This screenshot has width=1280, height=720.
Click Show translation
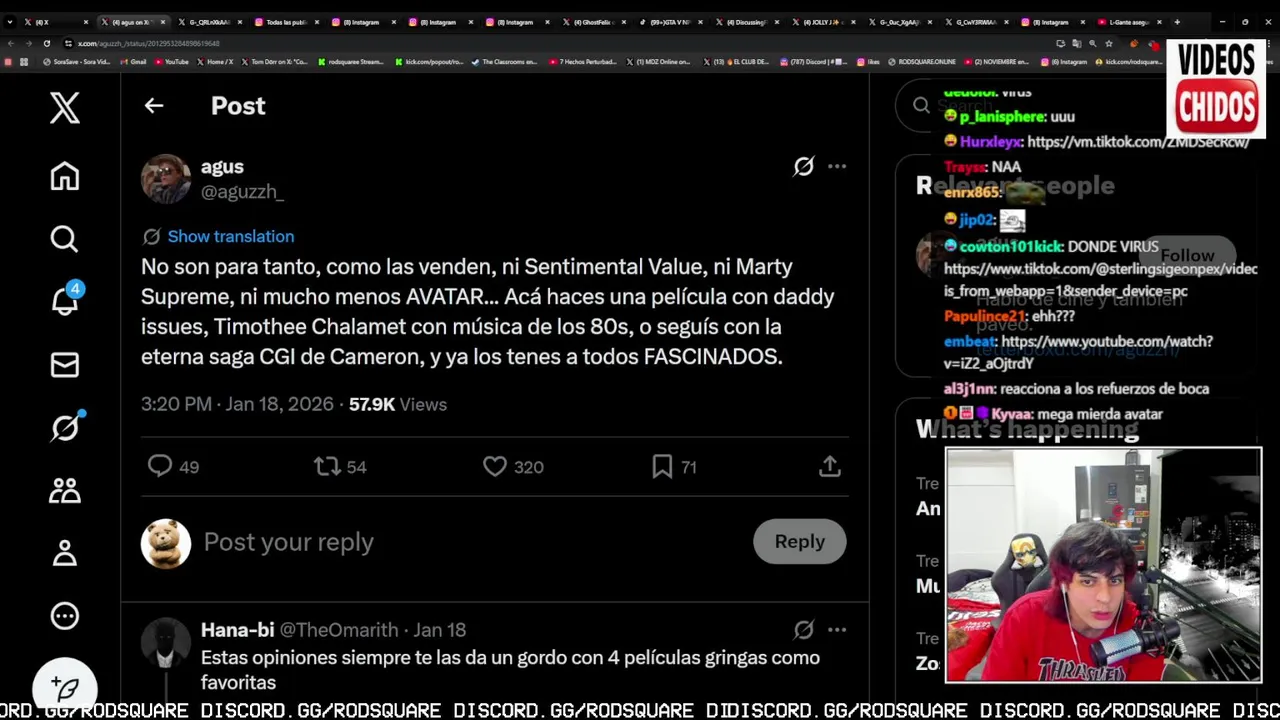coord(230,237)
